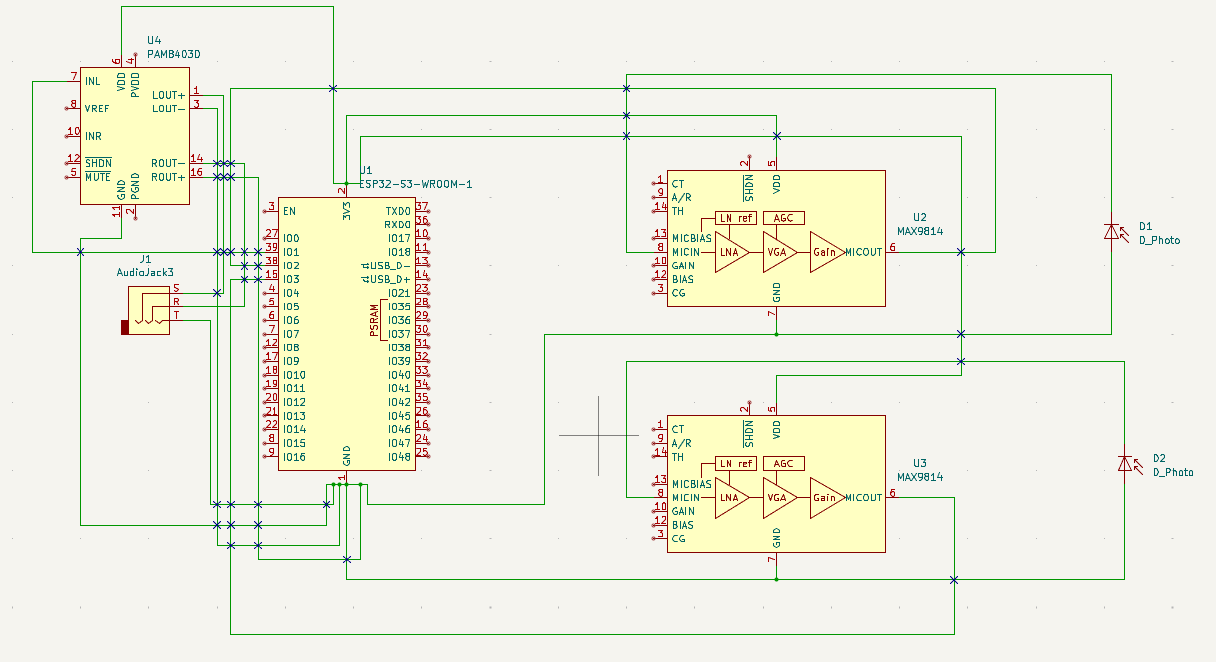This screenshot has width=1216, height=662.
Task: Click the LNA amplifier triangle in U2
Action: (x=731, y=252)
